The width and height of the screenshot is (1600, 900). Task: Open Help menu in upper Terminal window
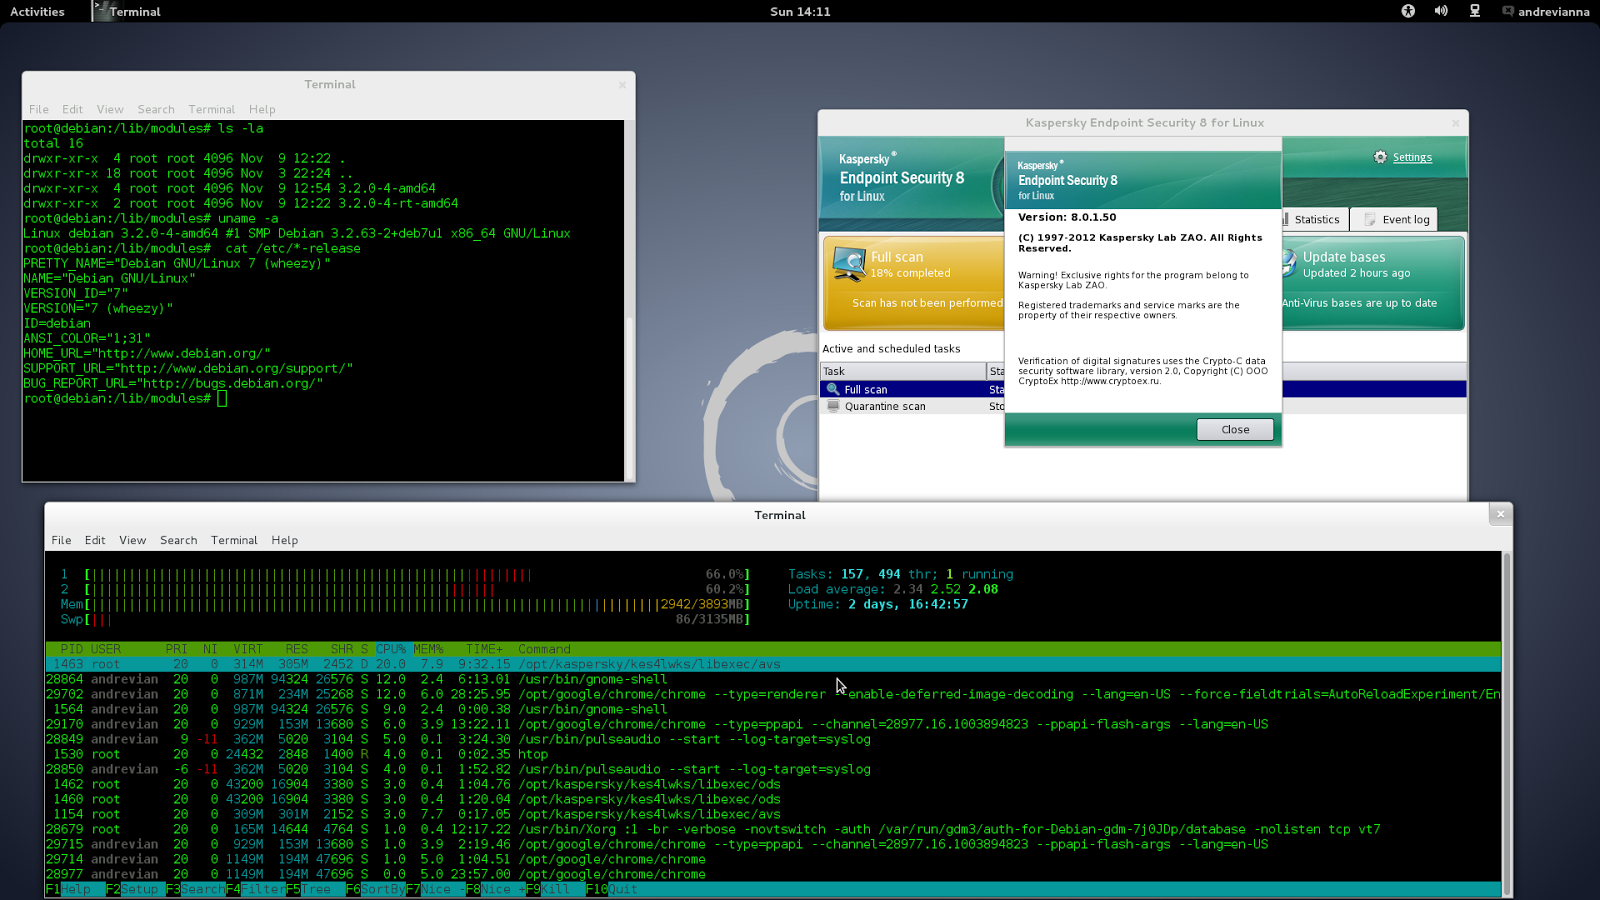click(262, 110)
